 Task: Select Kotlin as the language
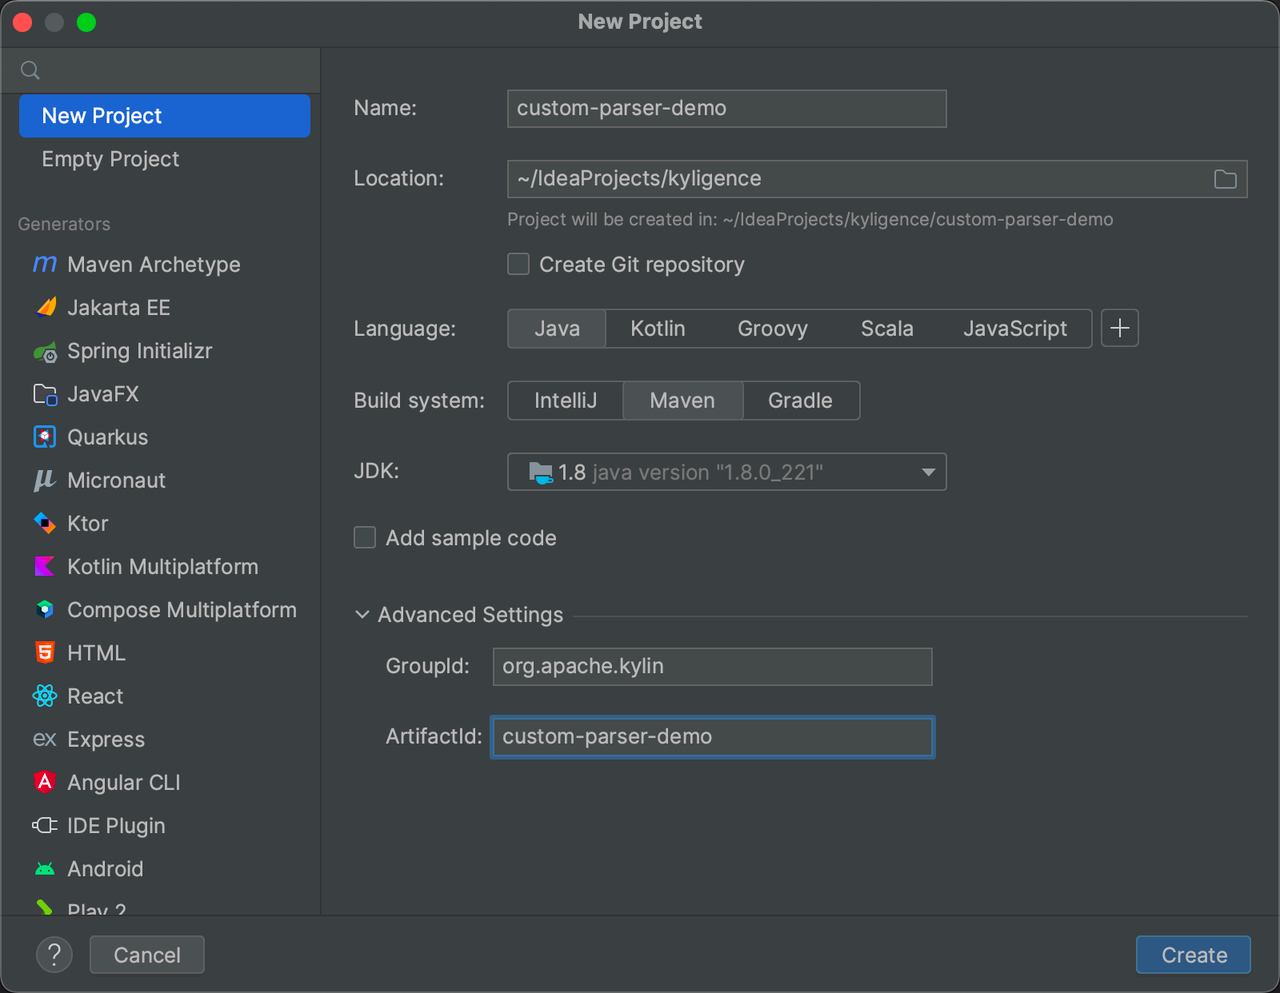(657, 329)
